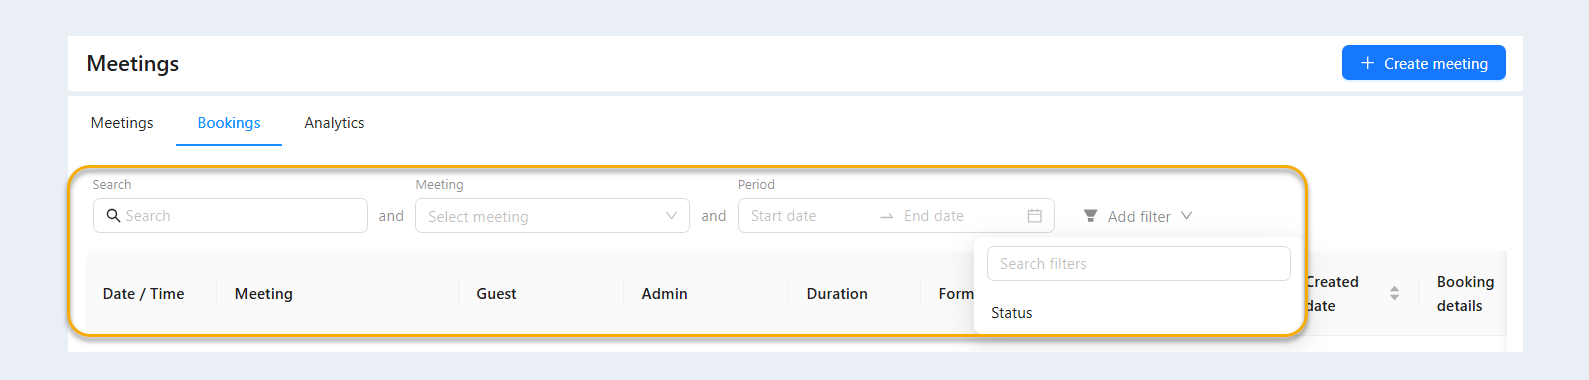Sort by Created date arrows
This screenshot has width=1589, height=380.
point(1394,294)
